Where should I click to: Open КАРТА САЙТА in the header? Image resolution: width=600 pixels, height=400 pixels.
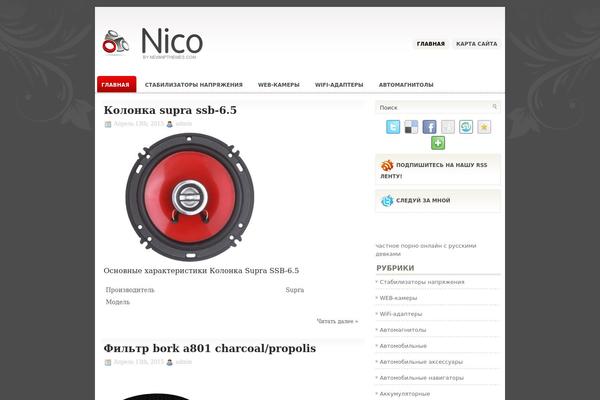[x=476, y=44]
